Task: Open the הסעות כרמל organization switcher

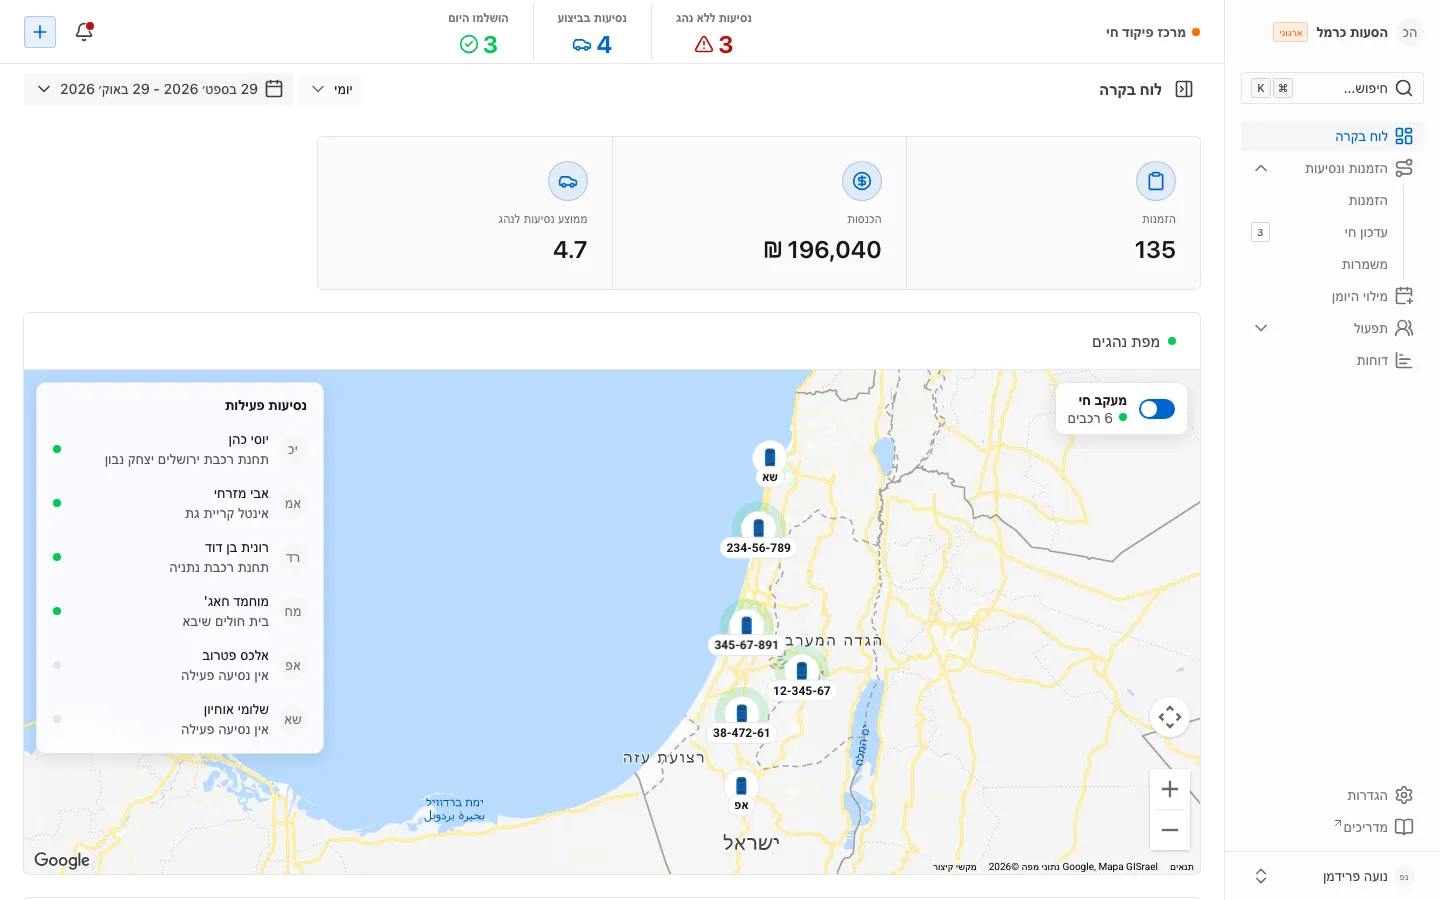Action: point(1347,32)
